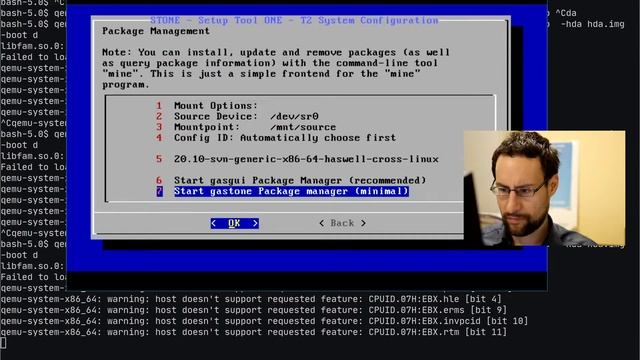This screenshot has width=640, height=360.
Task: Click the EBX.hle bit 4 warning line
Action: pyautogui.click(x=251, y=299)
